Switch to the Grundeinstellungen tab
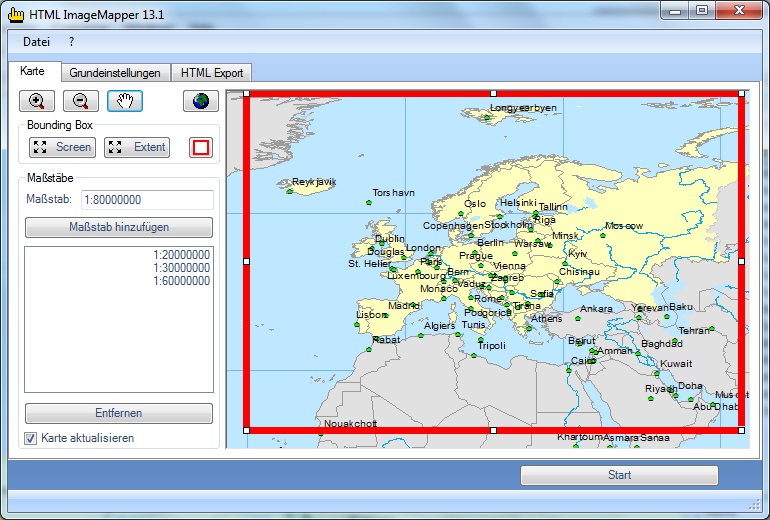The width and height of the screenshot is (770, 520). pyautogui.click(x=115, y=73)
